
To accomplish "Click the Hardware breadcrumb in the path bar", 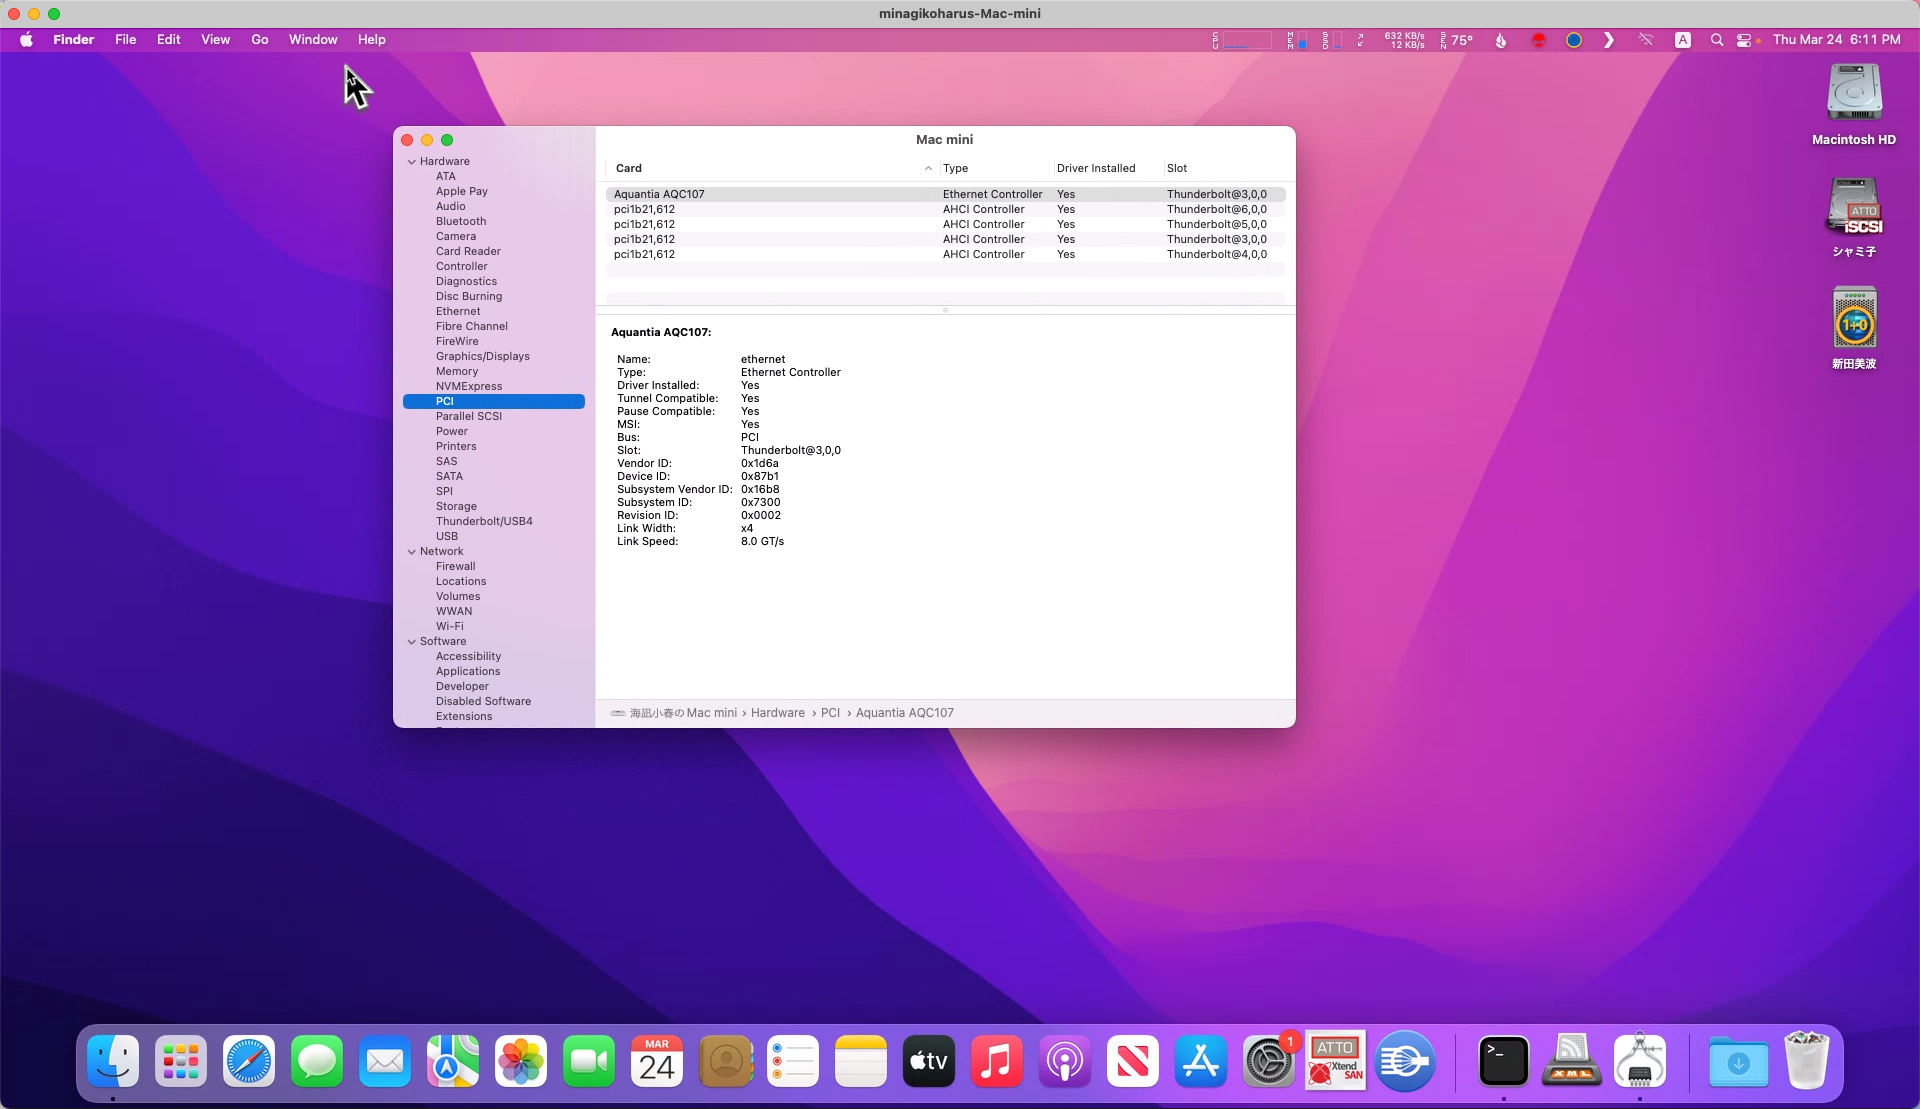I will 777,713.
